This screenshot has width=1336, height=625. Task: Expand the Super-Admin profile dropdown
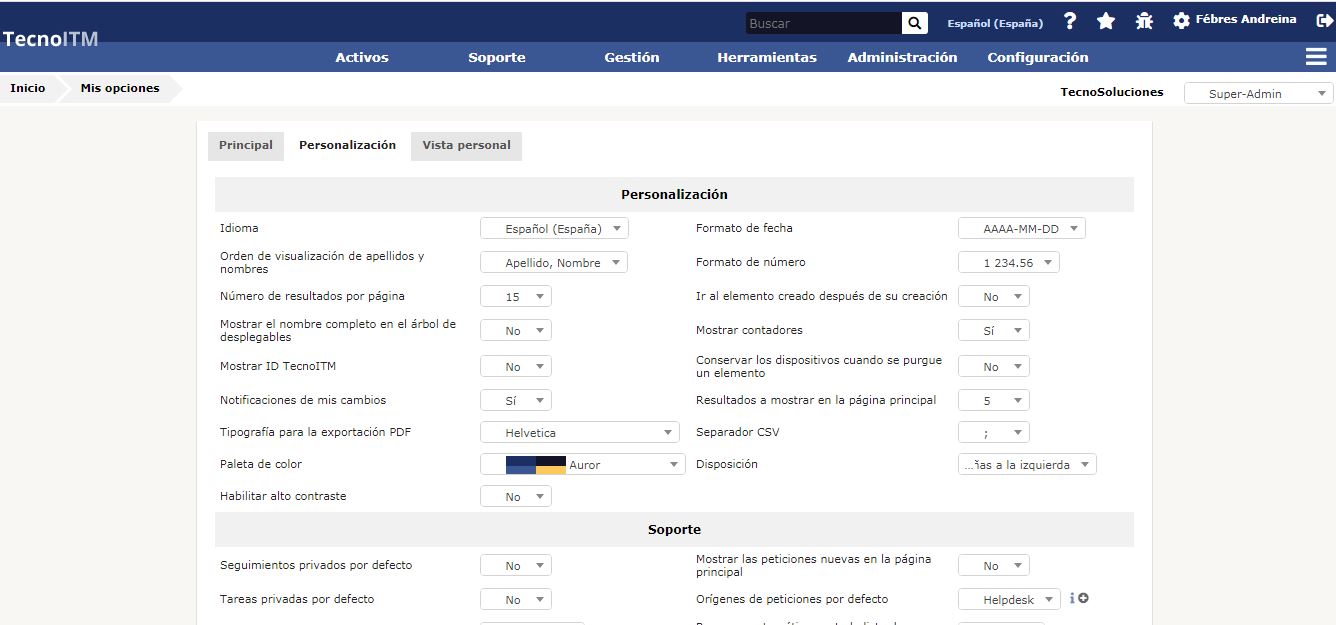1258,94
